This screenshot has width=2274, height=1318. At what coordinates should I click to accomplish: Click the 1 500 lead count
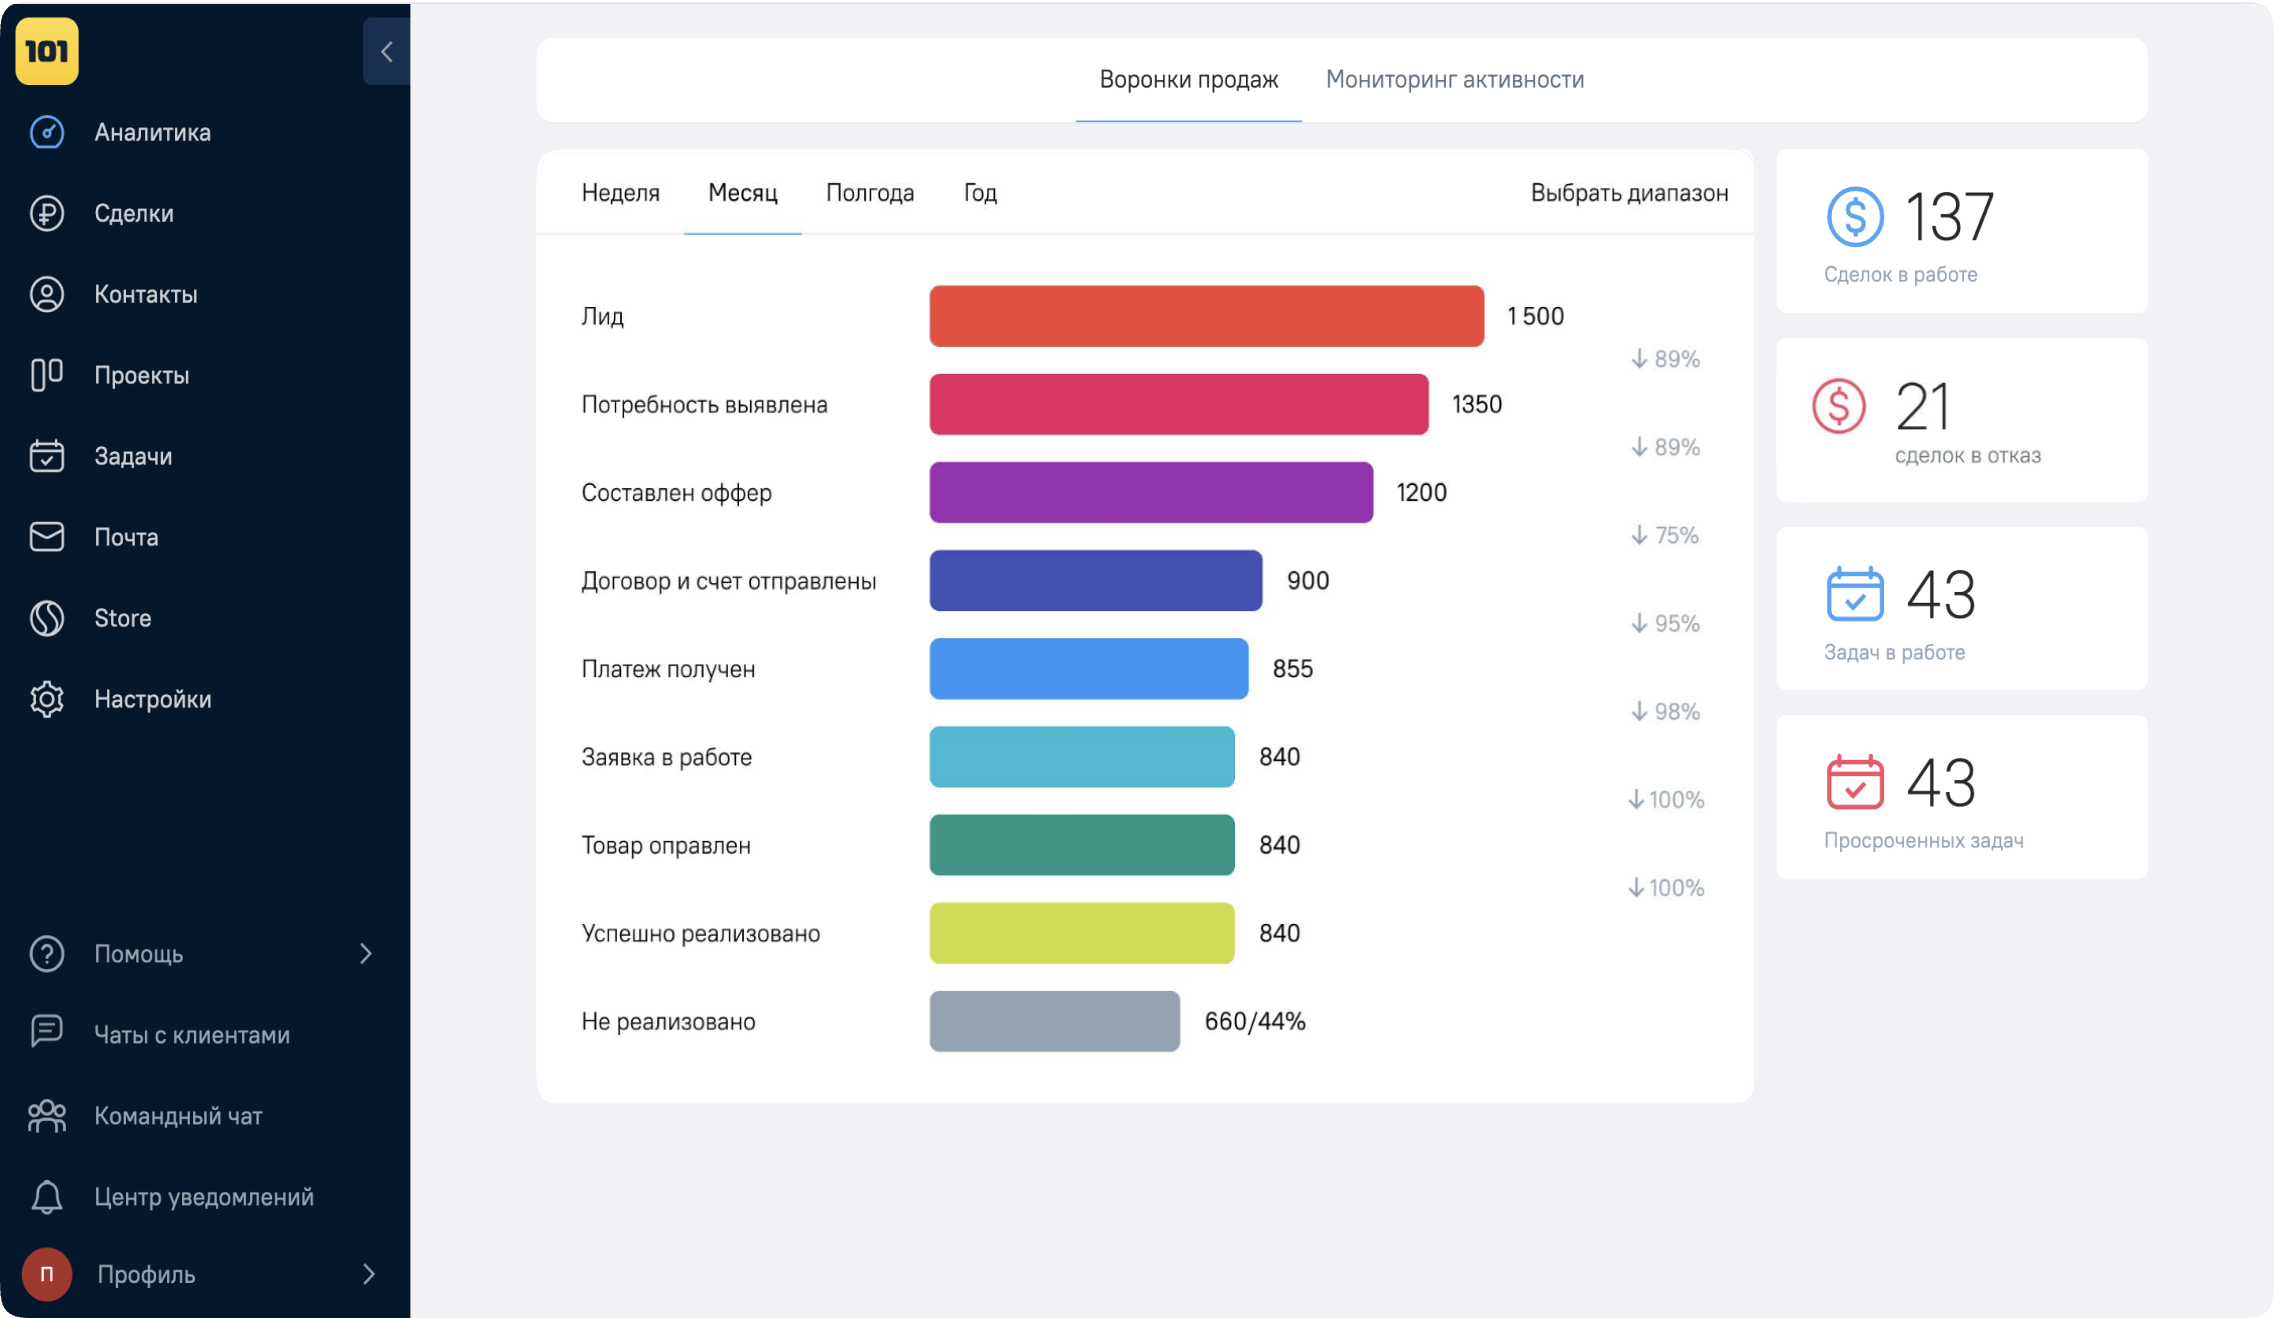coord(1535,317)
